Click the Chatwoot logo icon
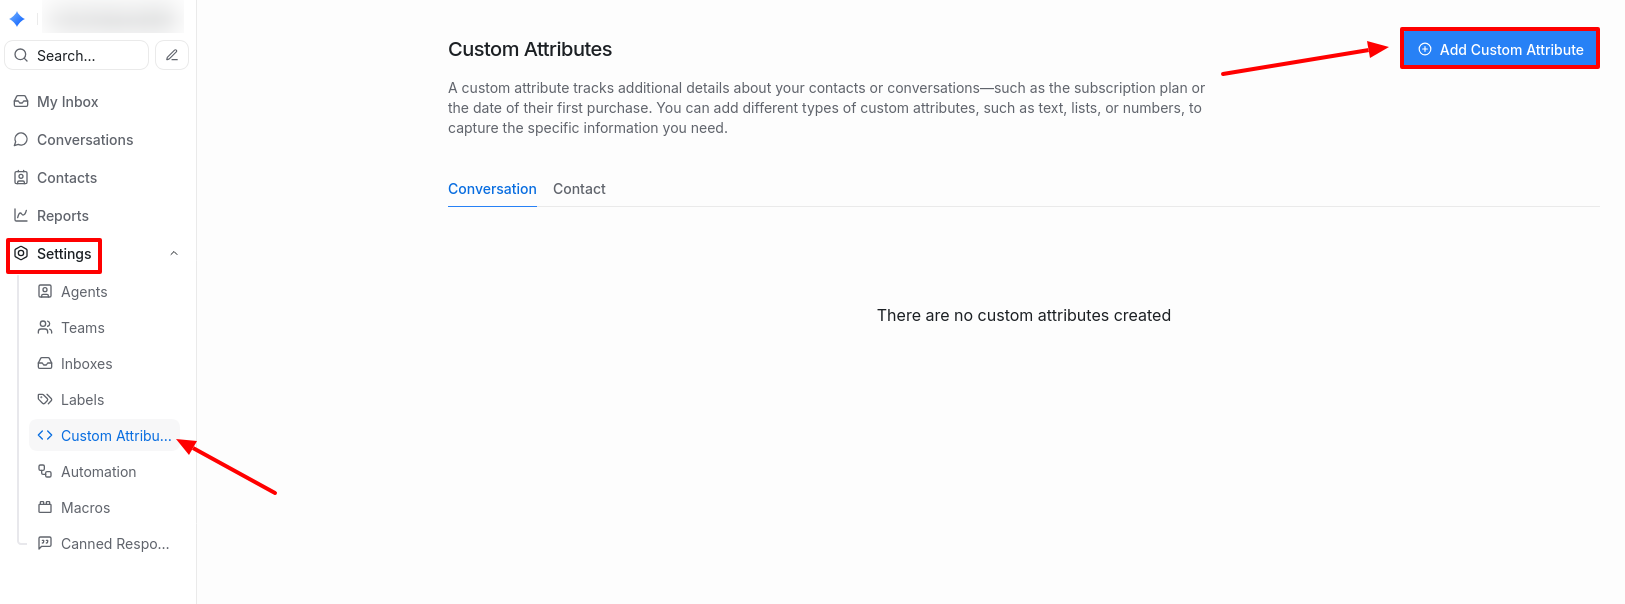Viewport: 1625px width, 604px height. point(17,19)
